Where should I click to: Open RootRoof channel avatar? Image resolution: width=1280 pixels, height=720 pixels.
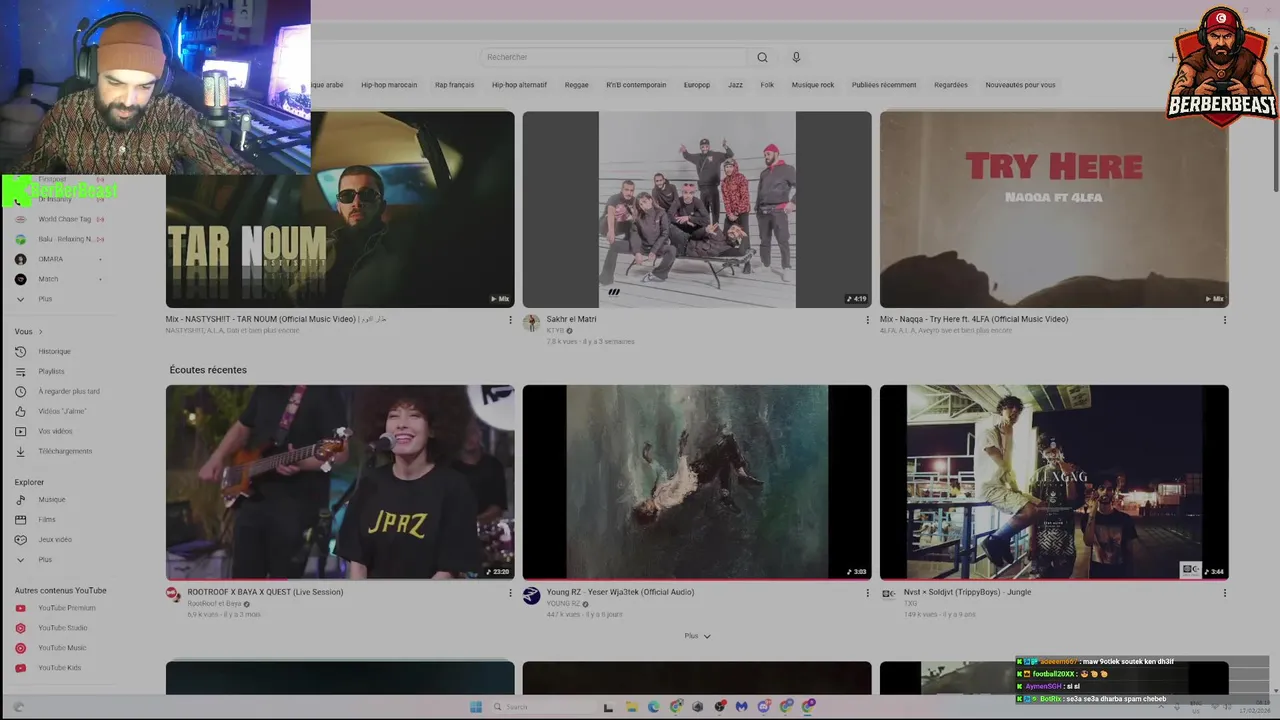click(174, 596)
